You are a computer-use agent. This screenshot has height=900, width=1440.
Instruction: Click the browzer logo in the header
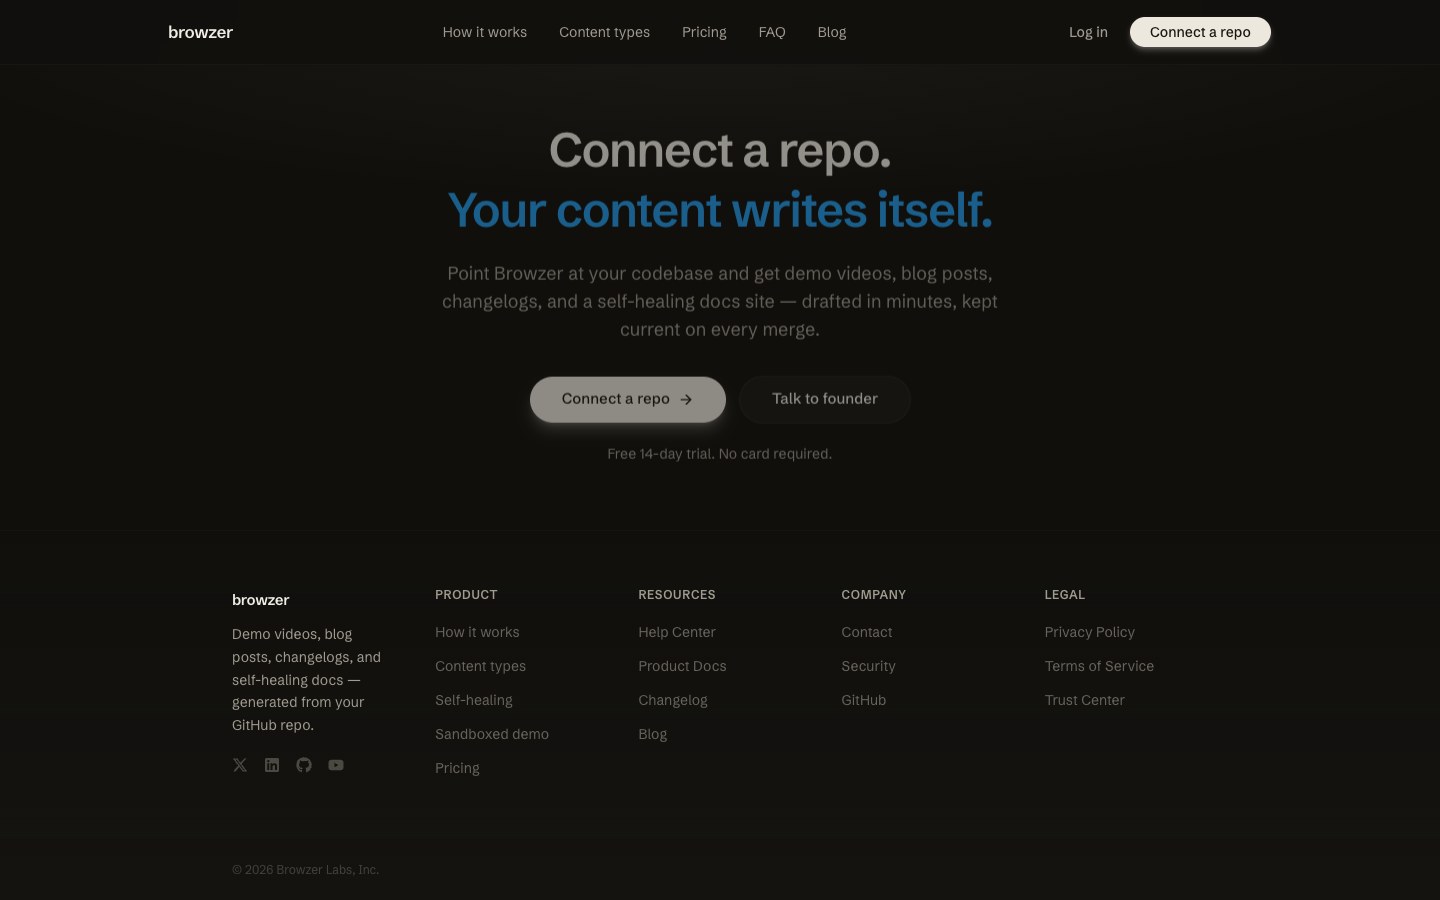pyautogui.click(x=200, y=32)
